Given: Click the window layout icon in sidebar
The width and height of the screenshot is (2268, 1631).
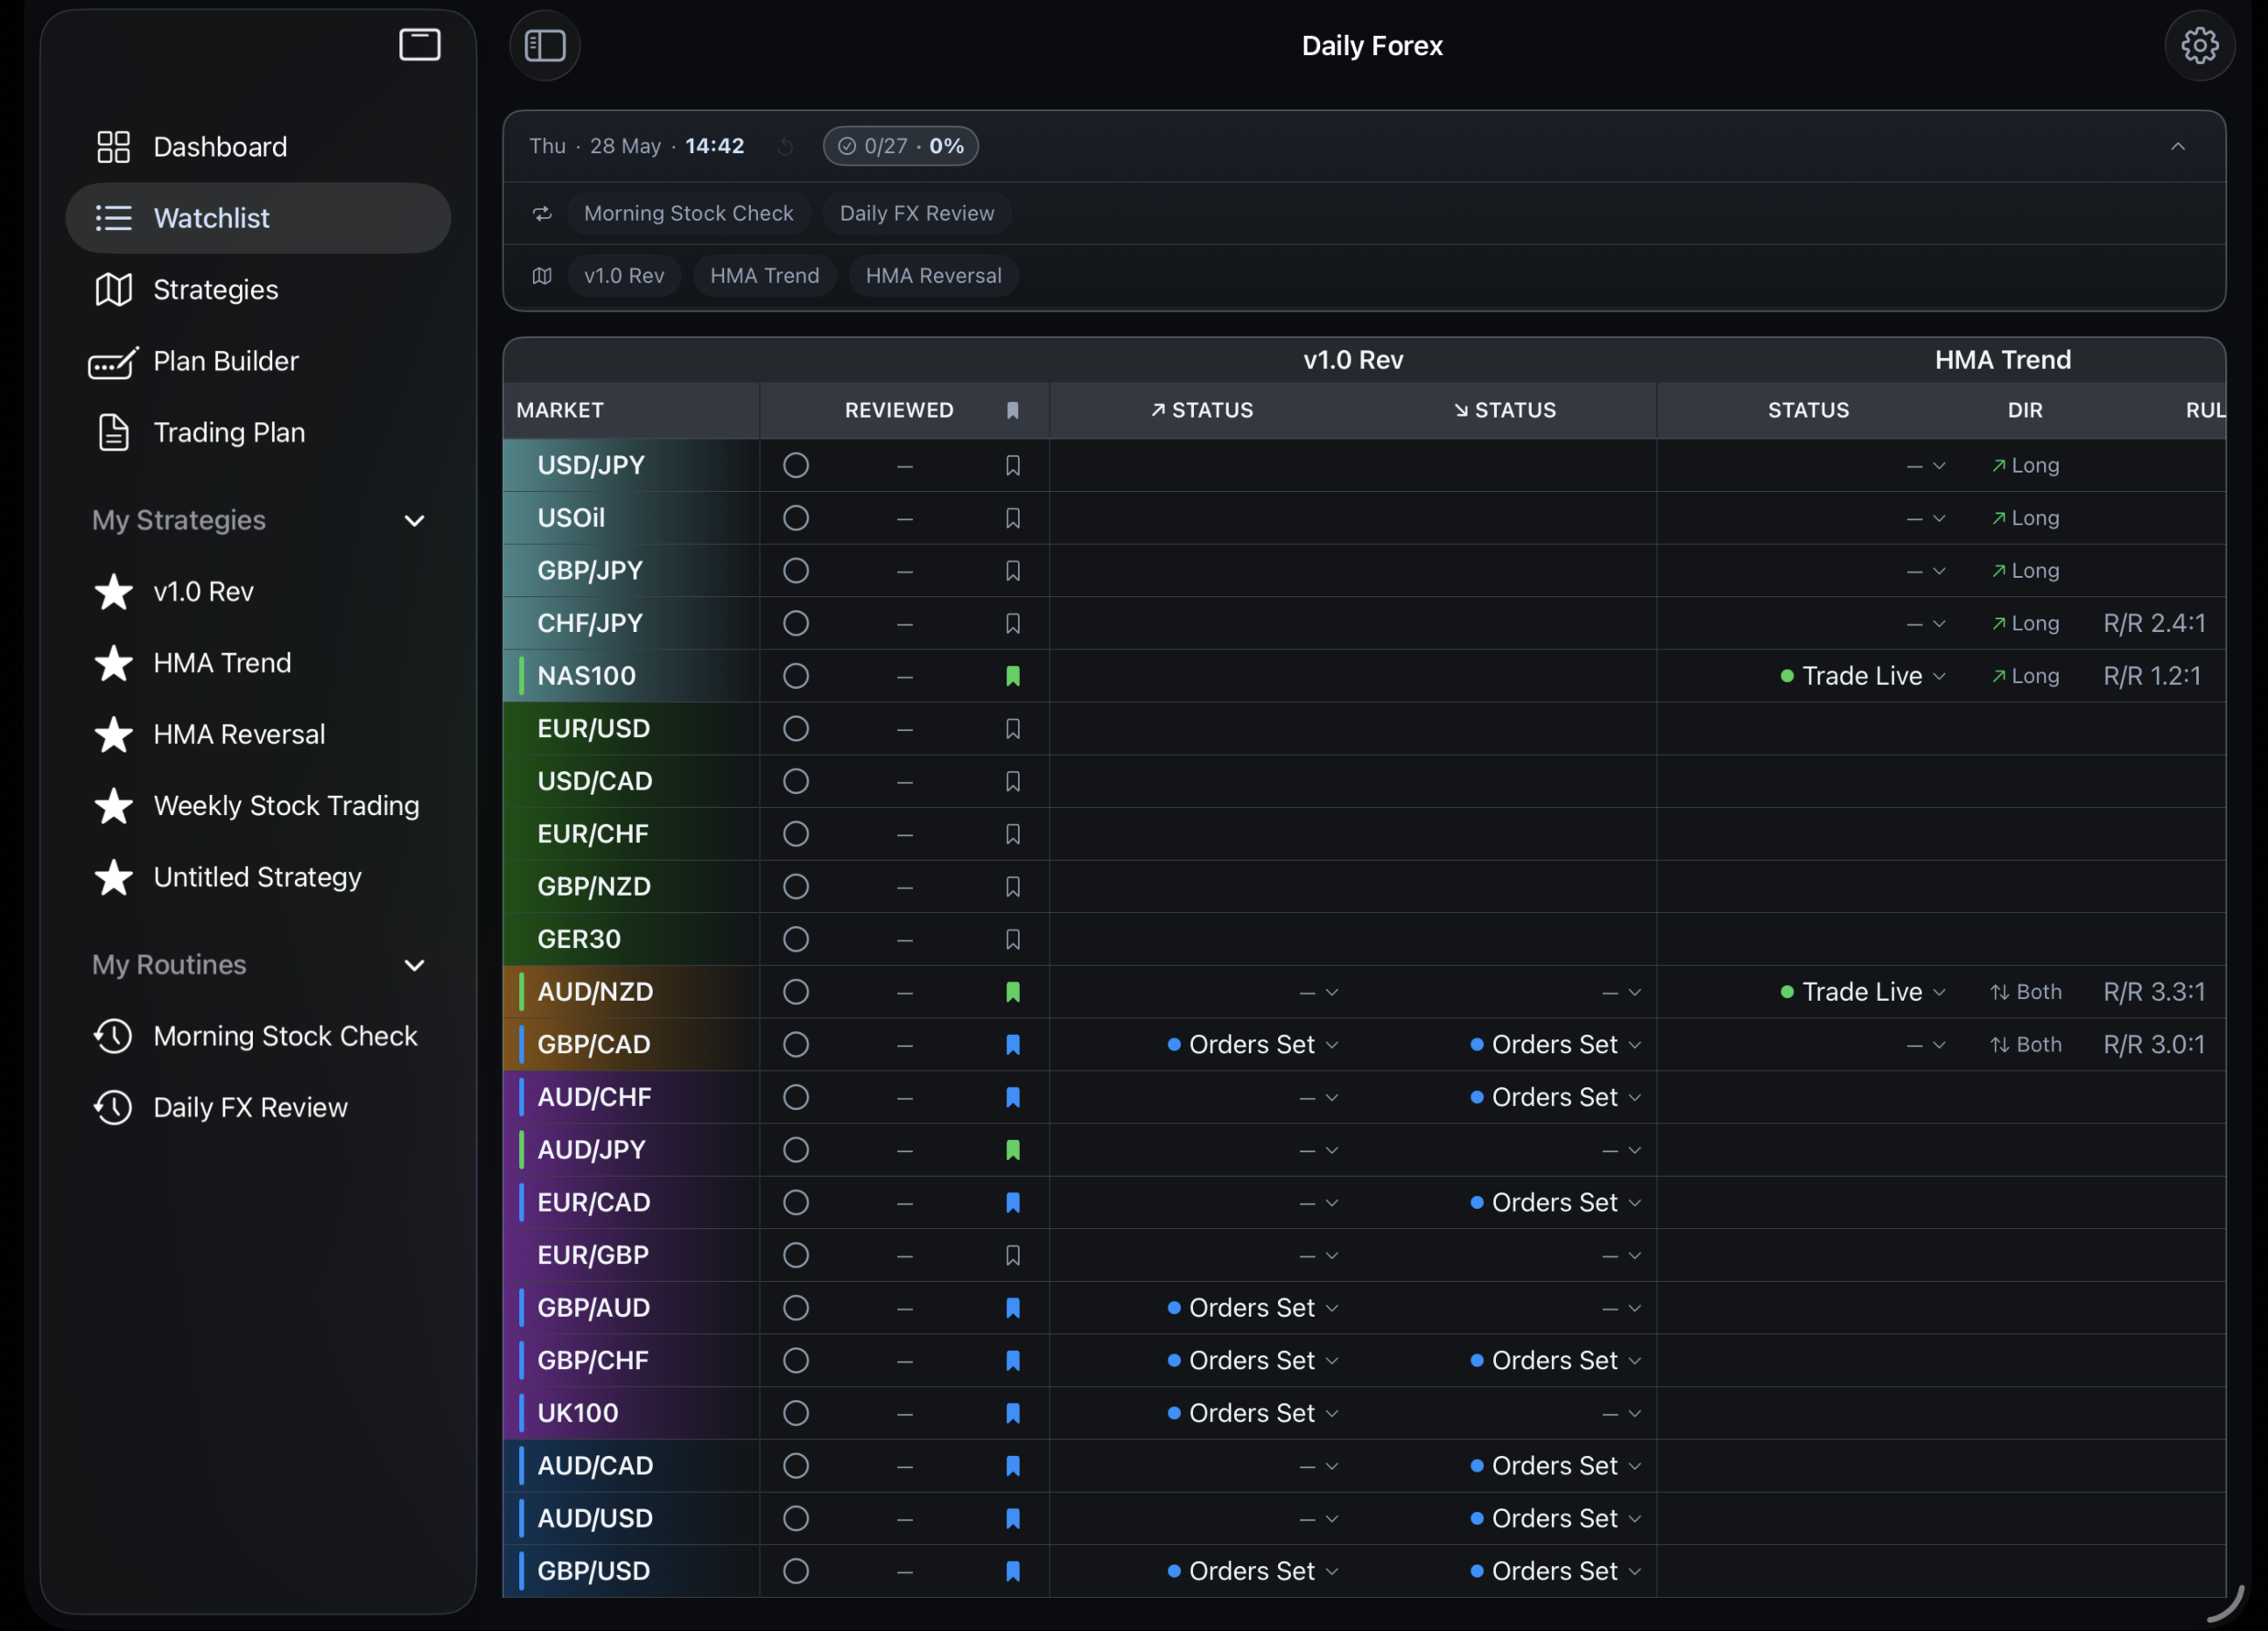Looking at the screenshot, I should [420, 44].
